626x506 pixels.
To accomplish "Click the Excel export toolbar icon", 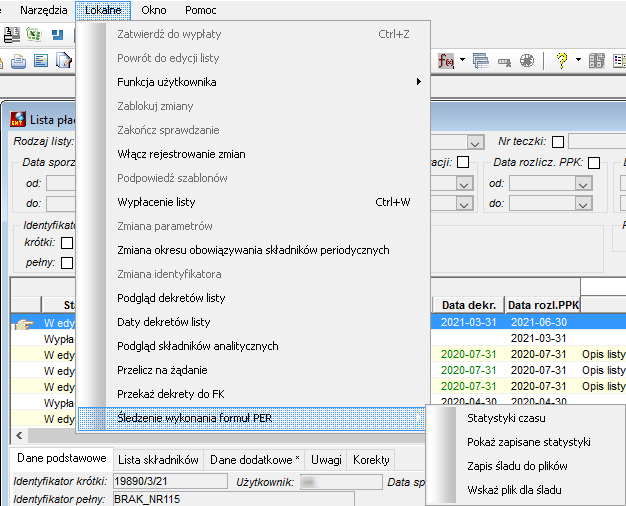I will tap(34, 34).
